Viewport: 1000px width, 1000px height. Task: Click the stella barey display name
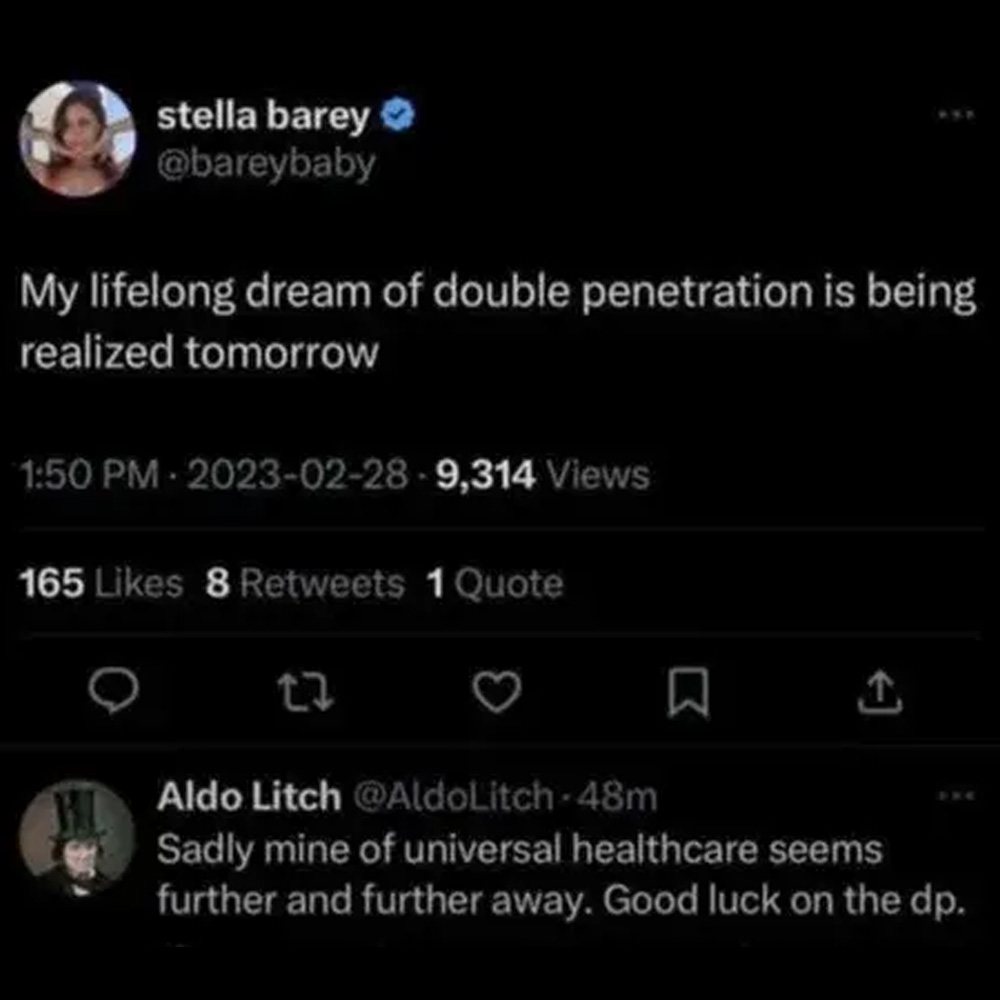263,116
